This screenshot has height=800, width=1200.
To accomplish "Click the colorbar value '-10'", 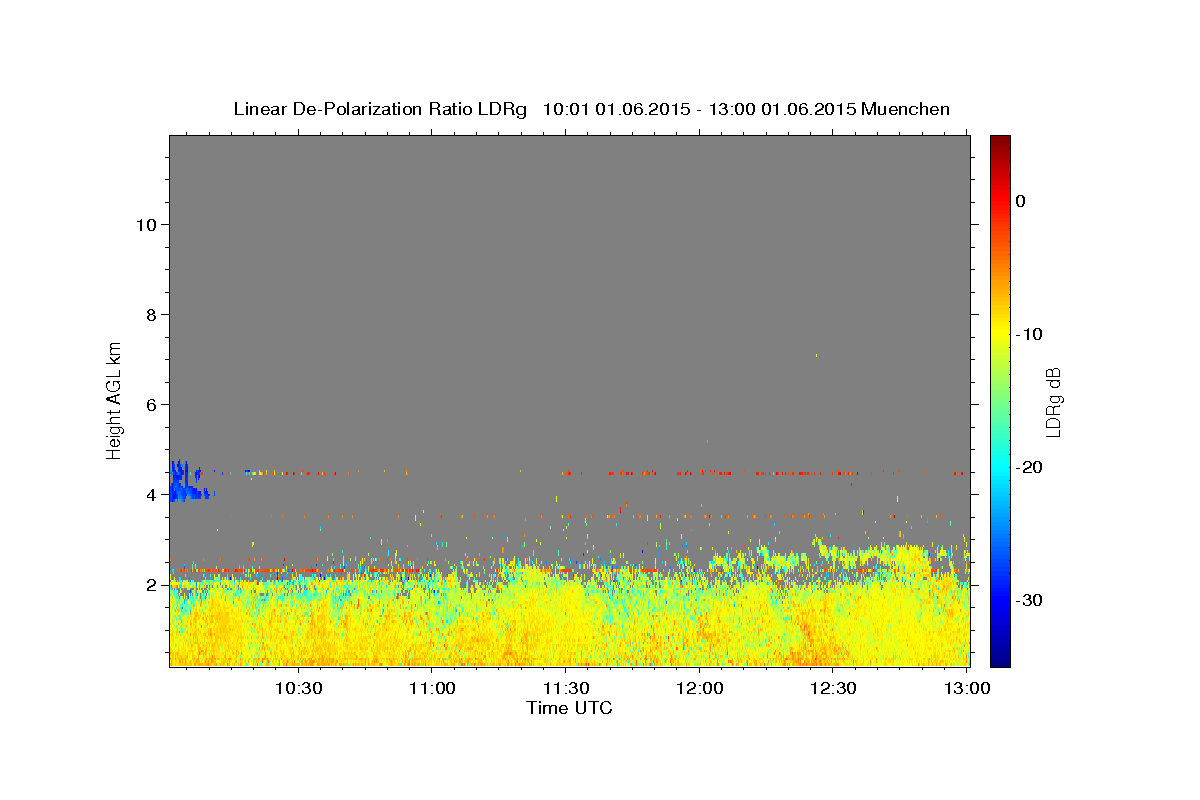I will click(1029, 334).
